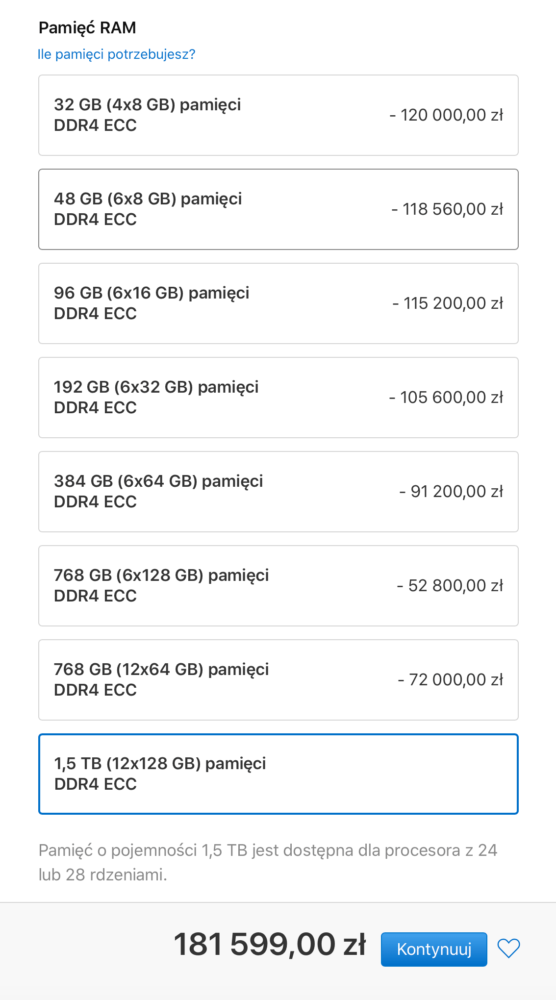The width and height of the screenshot is (556, 1000).
Task: Select 1,5 TB (12x128 GB) memory option
Action: [278, 774]
